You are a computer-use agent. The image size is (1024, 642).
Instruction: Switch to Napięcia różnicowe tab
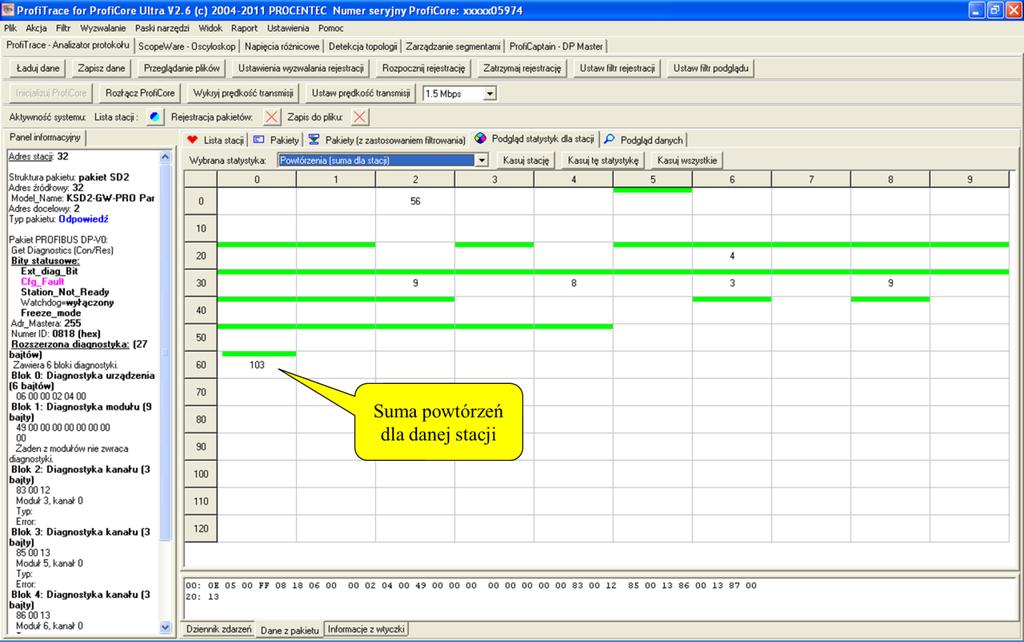[x=282, y=46]
